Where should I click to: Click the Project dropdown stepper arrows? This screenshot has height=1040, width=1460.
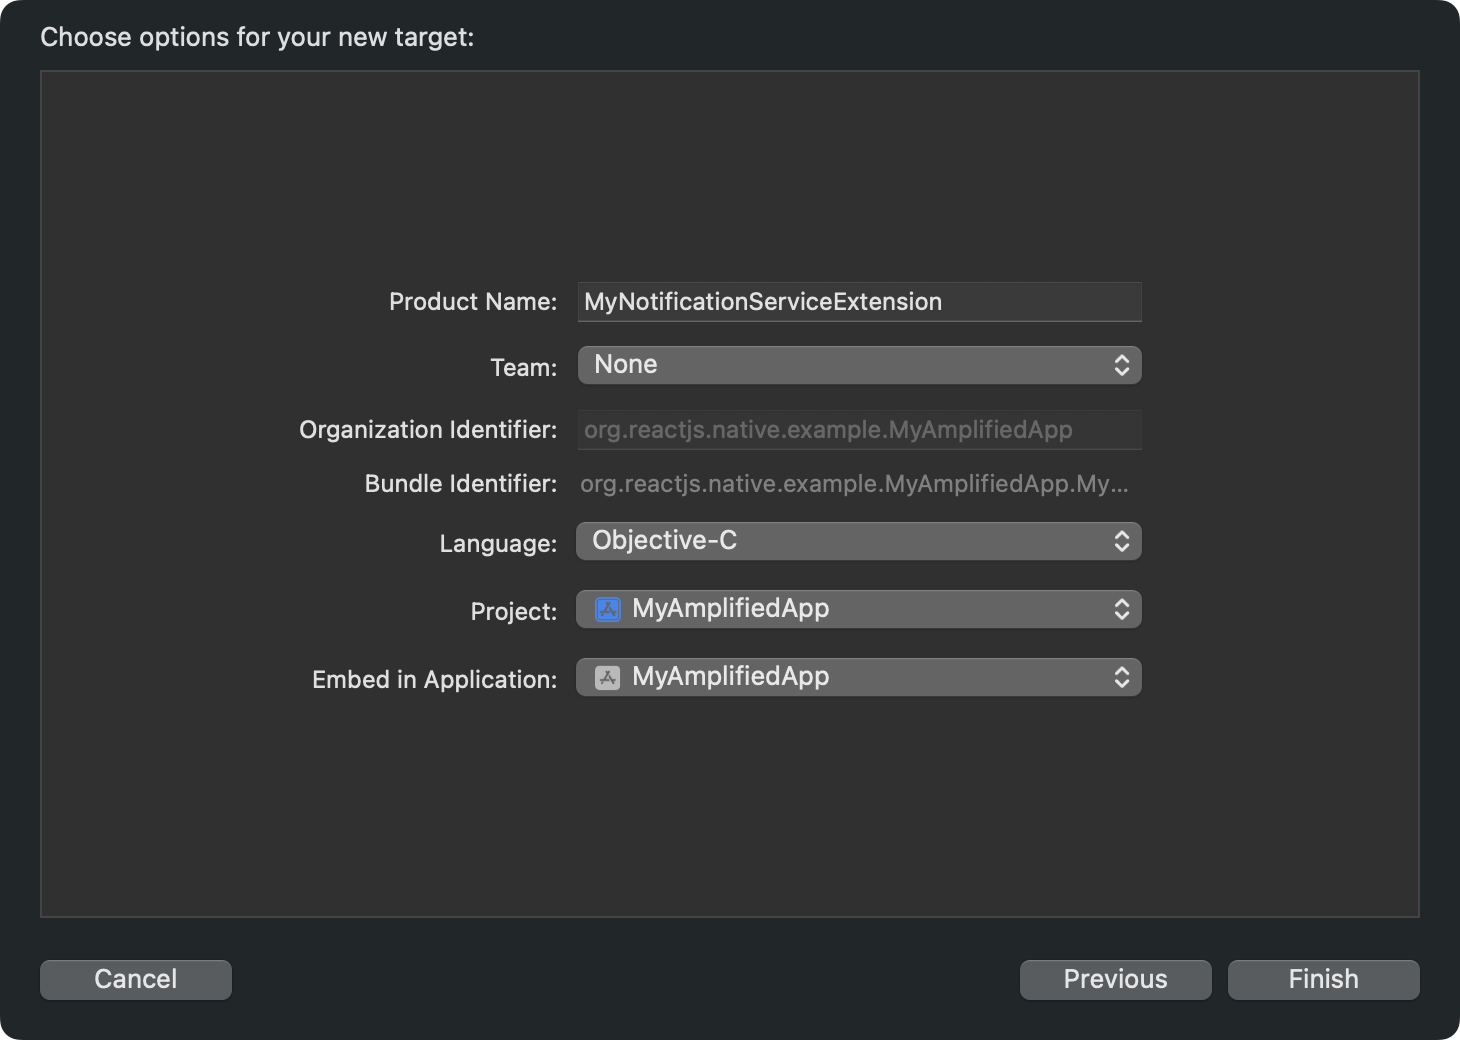click(1122, 609)
